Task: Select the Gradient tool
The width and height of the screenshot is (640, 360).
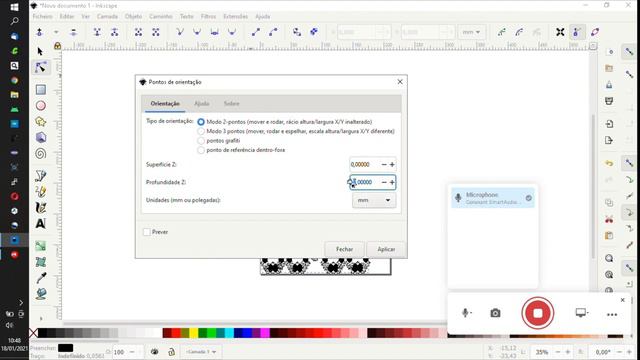Action: (40, 246)
